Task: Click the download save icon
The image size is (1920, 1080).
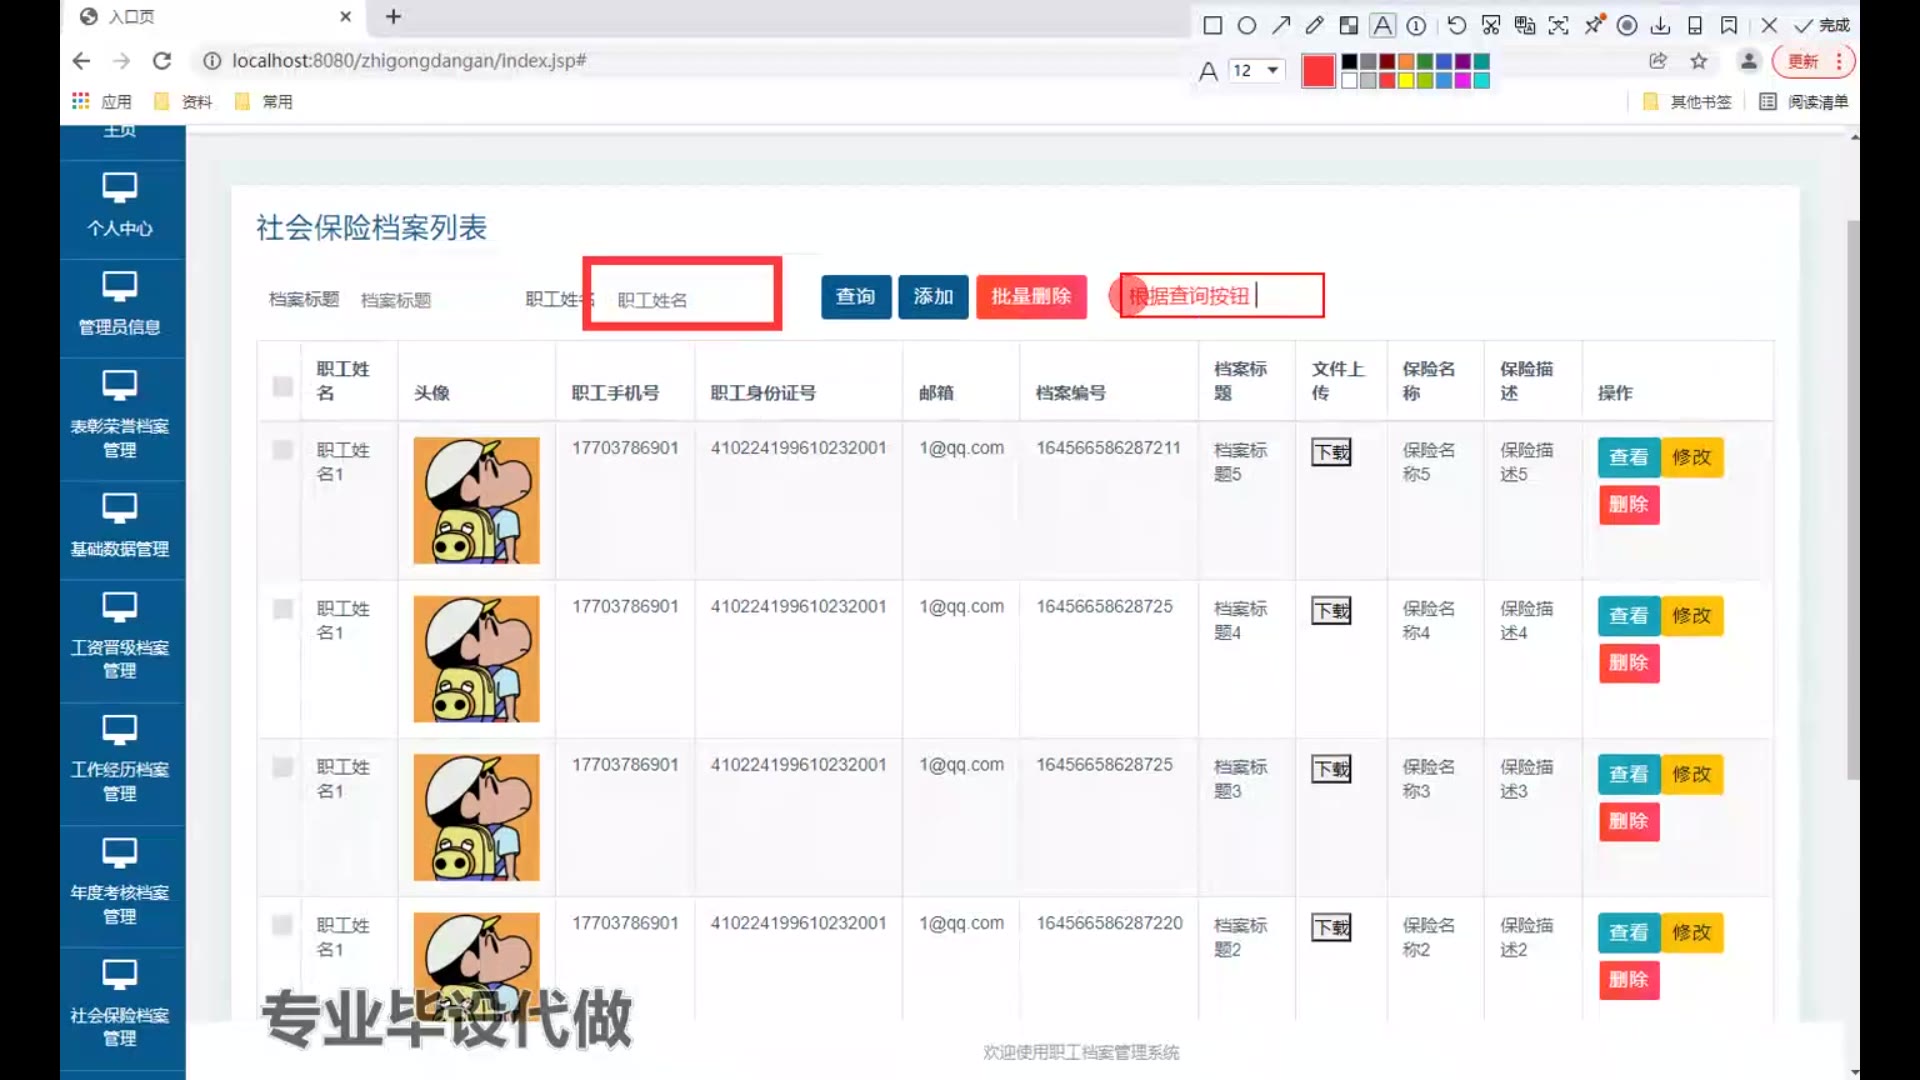Action: pyautogui.click(x=1661, y=26)
